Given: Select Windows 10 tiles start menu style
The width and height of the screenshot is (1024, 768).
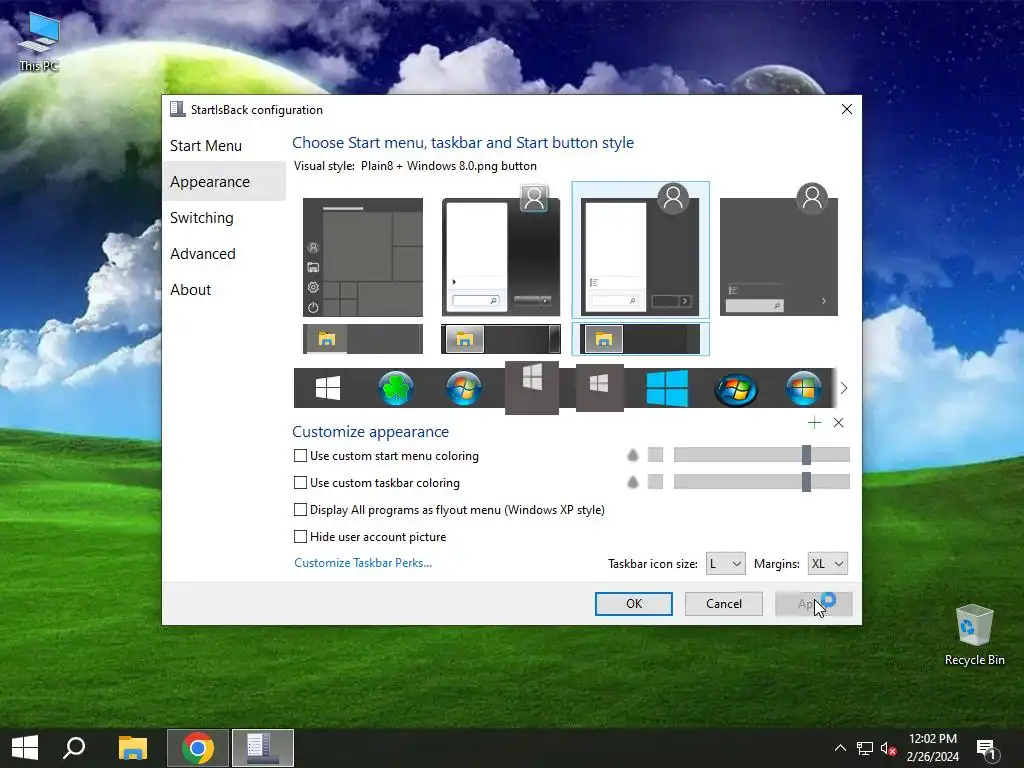Looking at the screenshot, I should (362, 257).
